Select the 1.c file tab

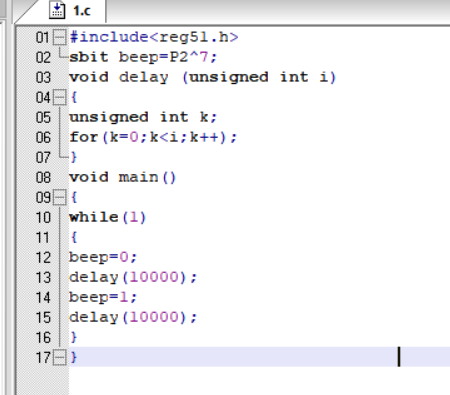67,11
